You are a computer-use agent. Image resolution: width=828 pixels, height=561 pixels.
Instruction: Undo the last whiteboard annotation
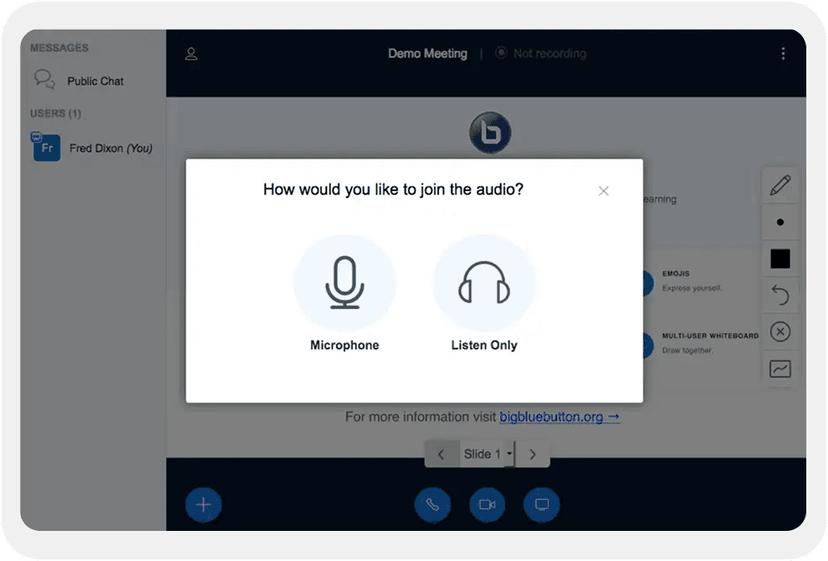click(x=780, y=295)
